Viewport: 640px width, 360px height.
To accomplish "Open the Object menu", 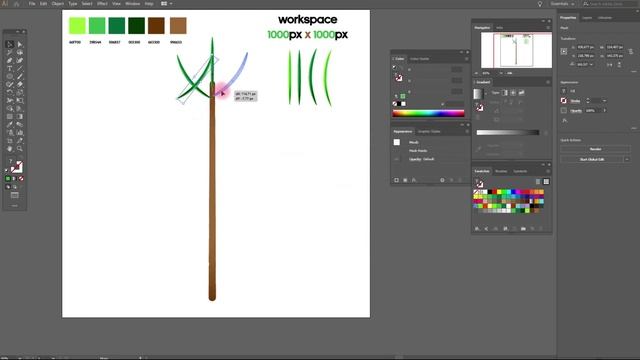I will coord(58,4).
